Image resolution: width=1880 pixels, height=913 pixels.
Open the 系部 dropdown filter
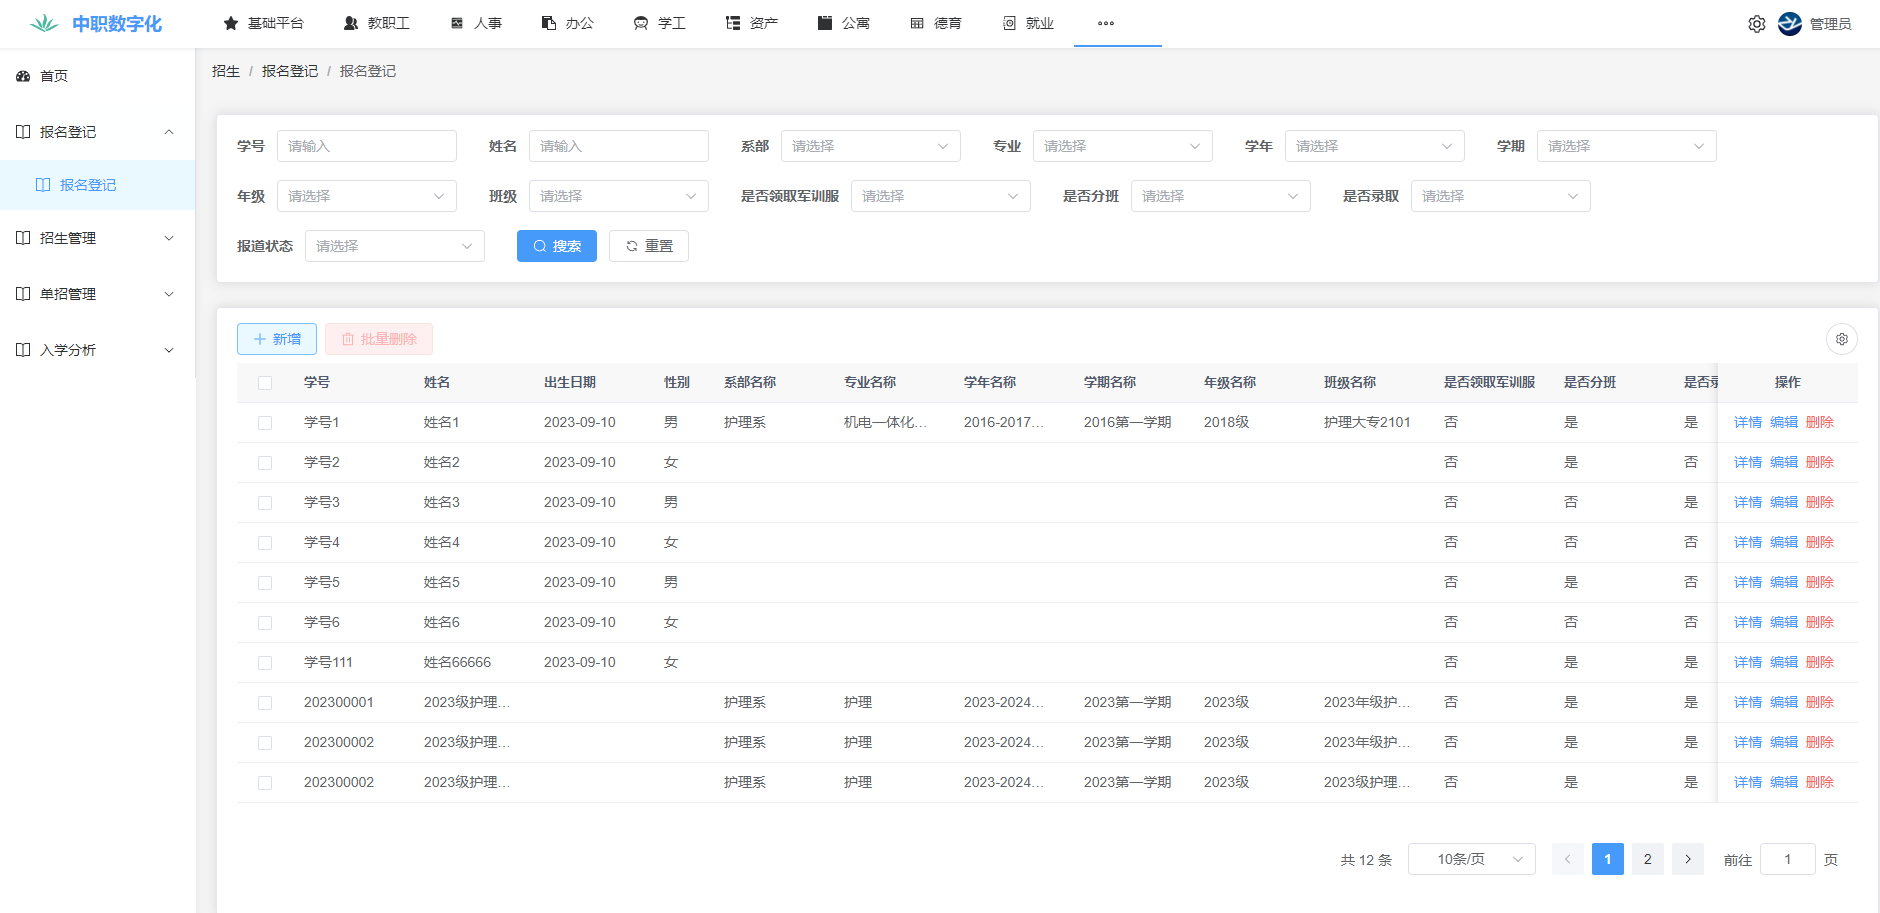point(870,146)
